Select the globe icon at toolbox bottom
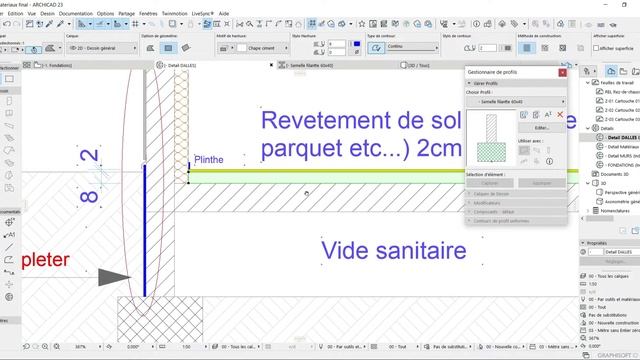Viewport: 640px width, 360px height. click(x=9, y=297)
